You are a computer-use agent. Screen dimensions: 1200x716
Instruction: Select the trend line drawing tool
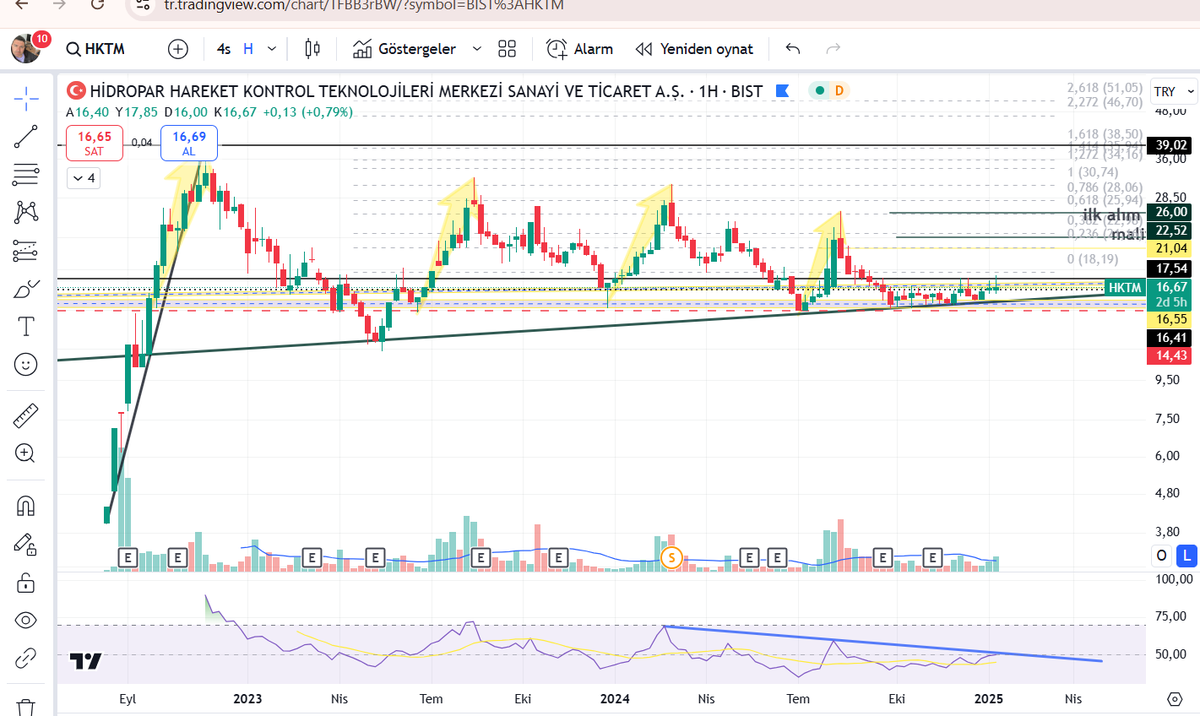(26, 137)
